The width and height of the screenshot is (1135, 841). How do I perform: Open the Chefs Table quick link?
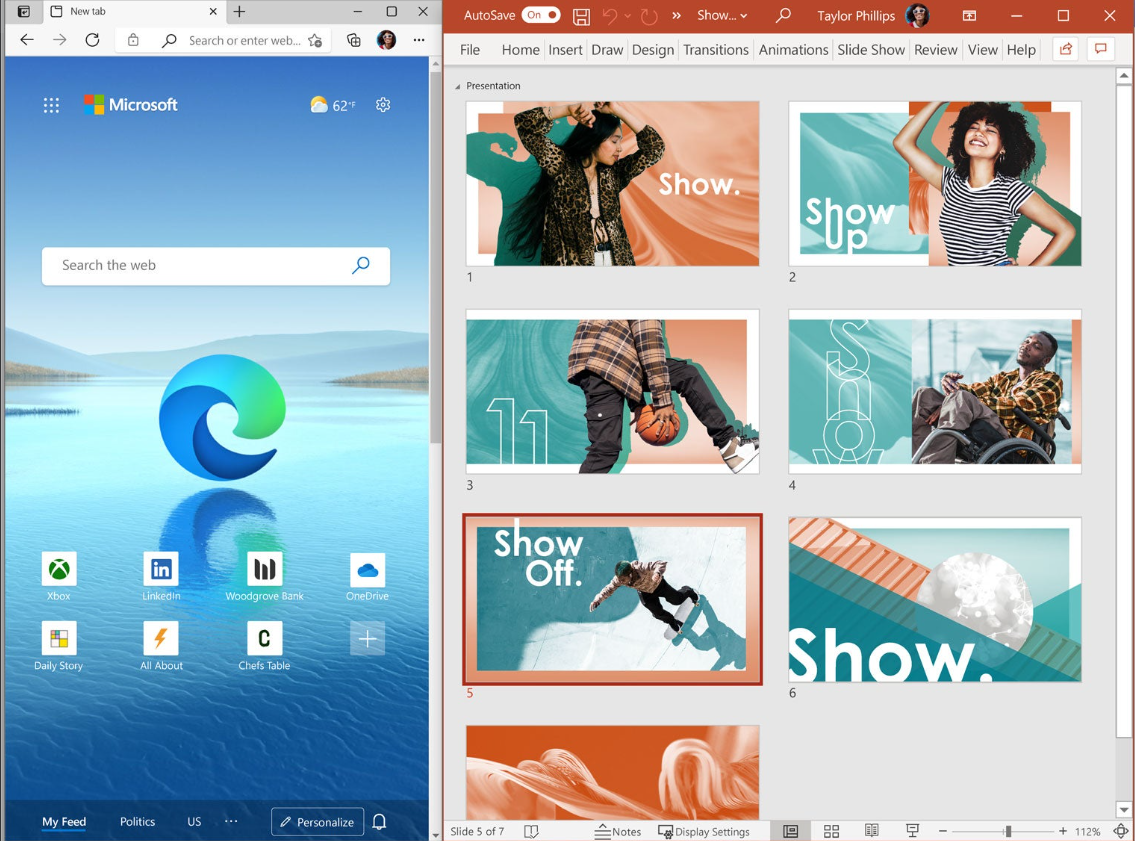[264, 646]
